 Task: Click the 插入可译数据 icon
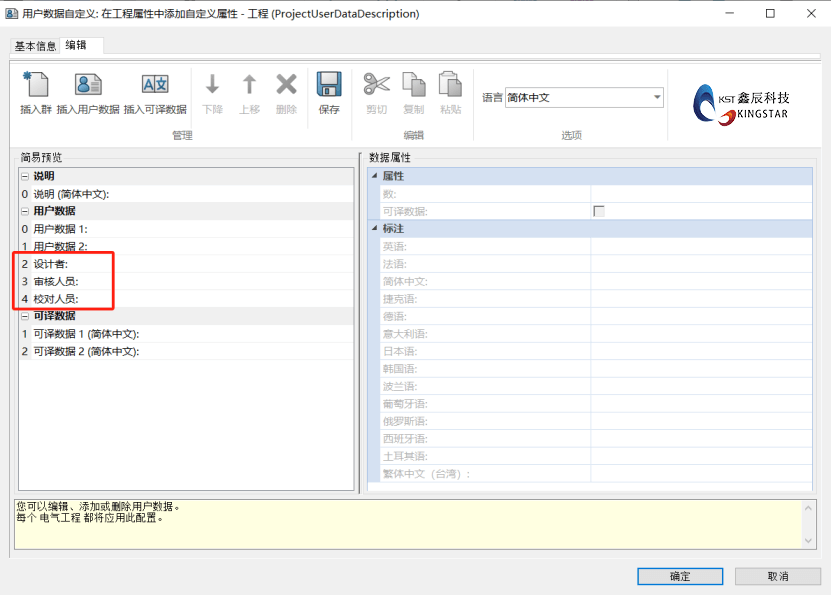(155, 86)
